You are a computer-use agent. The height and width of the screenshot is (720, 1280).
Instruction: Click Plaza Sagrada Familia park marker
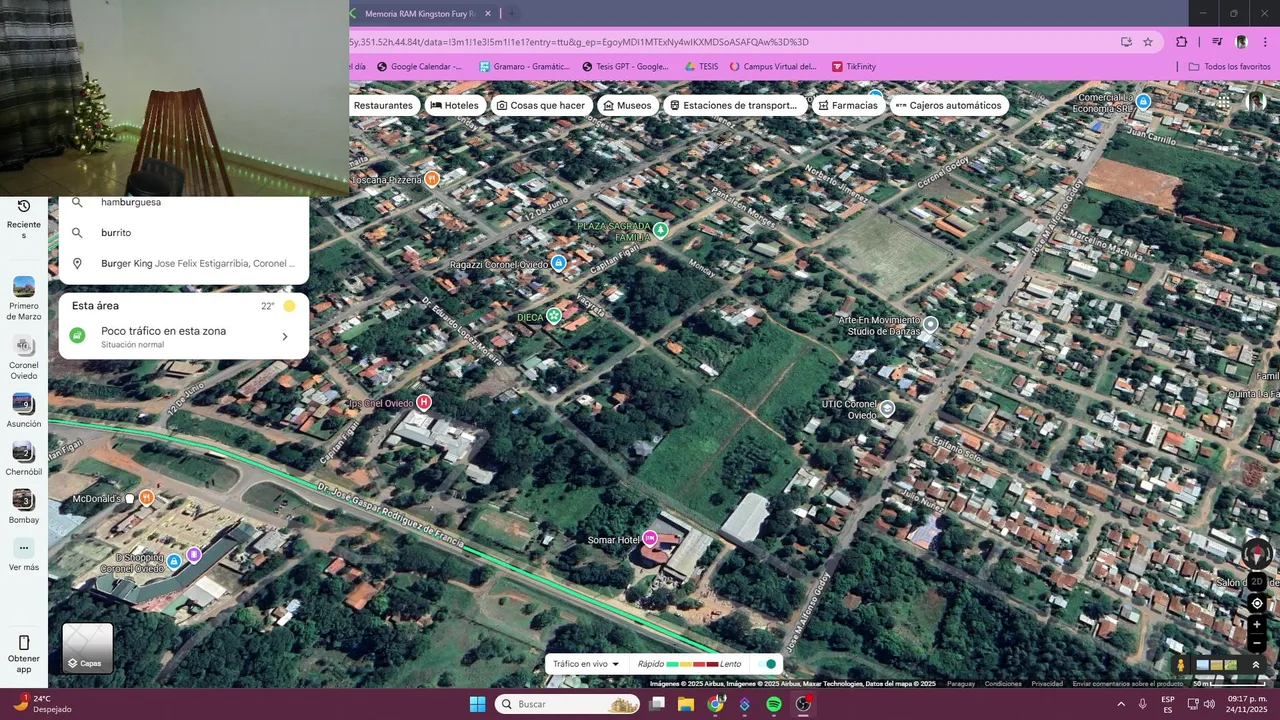(660, 230)
